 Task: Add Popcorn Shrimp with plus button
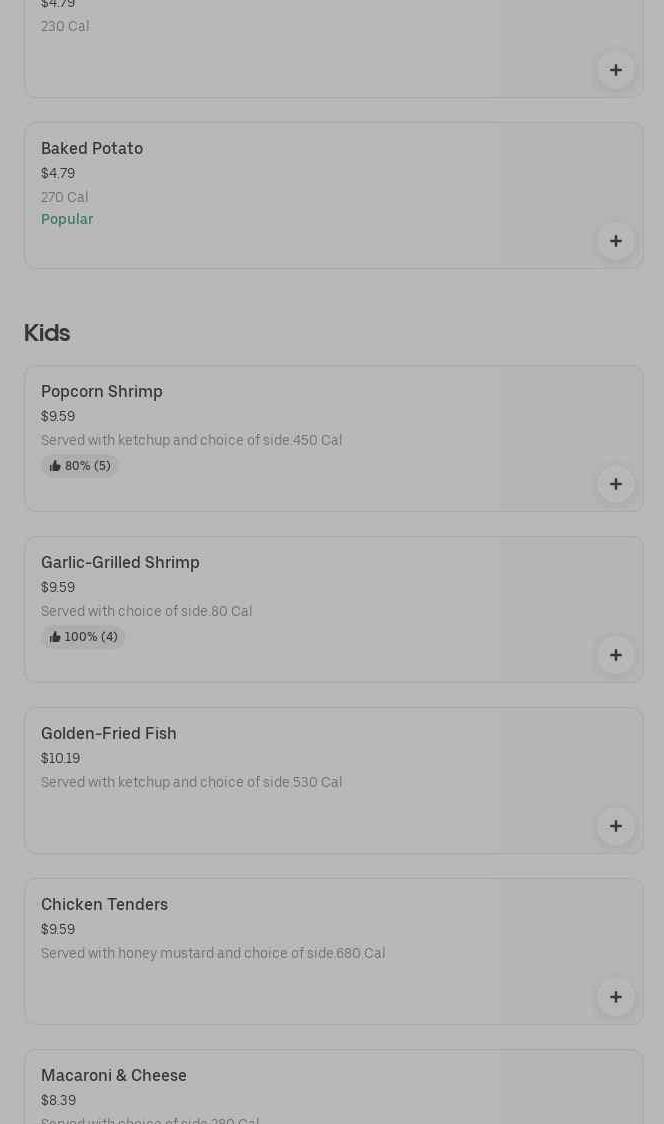[616, 484]
